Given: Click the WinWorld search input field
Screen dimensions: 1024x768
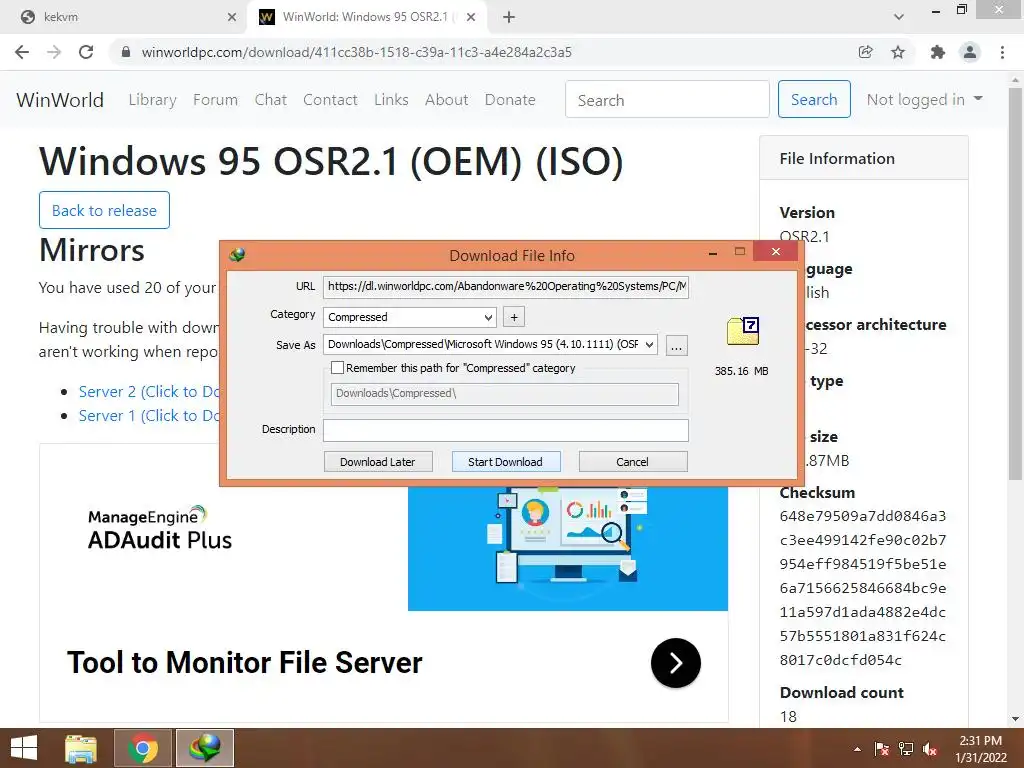Looking at the screenshot, I should point(667,99).
